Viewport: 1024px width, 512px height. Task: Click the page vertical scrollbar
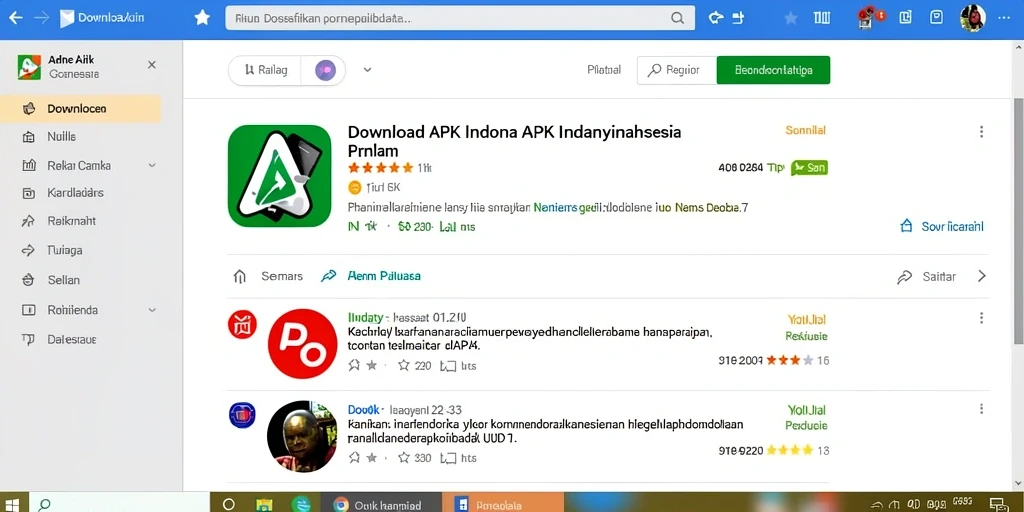[x=1018, y=222]
